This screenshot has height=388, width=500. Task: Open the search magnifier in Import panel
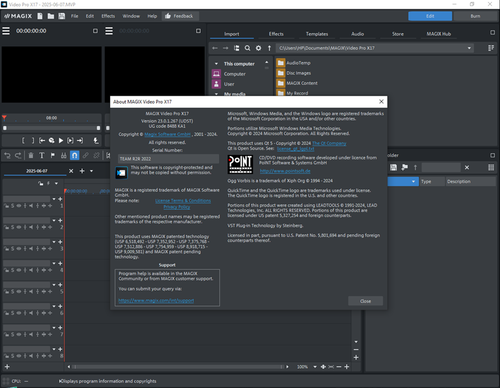coord(247,48)
